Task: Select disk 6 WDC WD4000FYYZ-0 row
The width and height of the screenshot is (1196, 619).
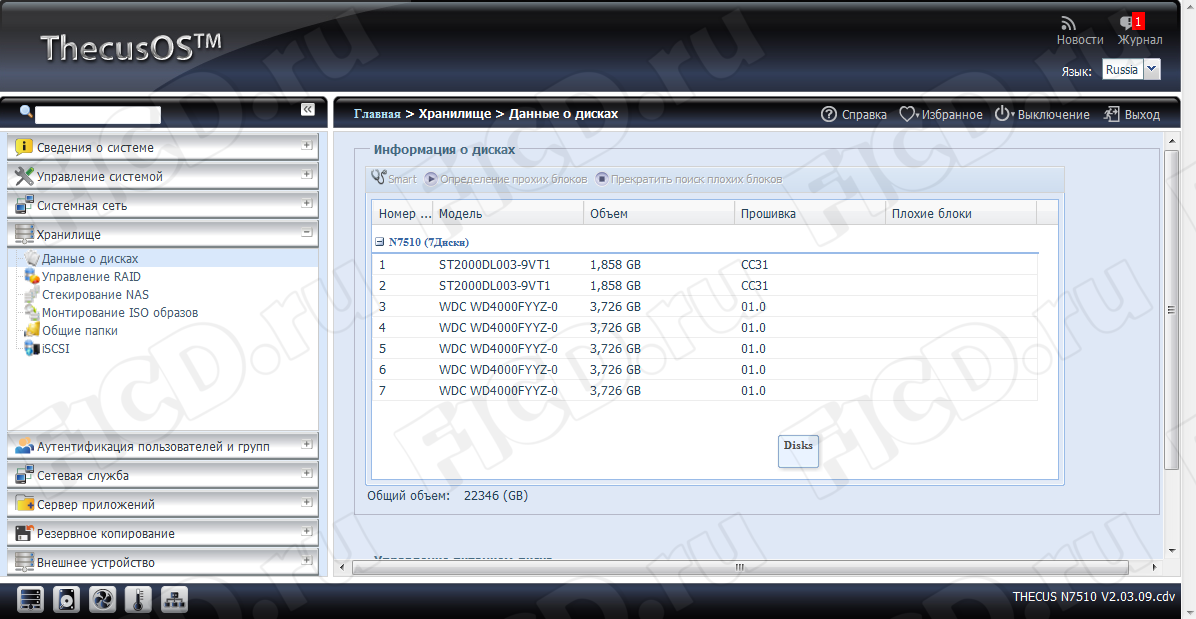Action: [705, 370]
